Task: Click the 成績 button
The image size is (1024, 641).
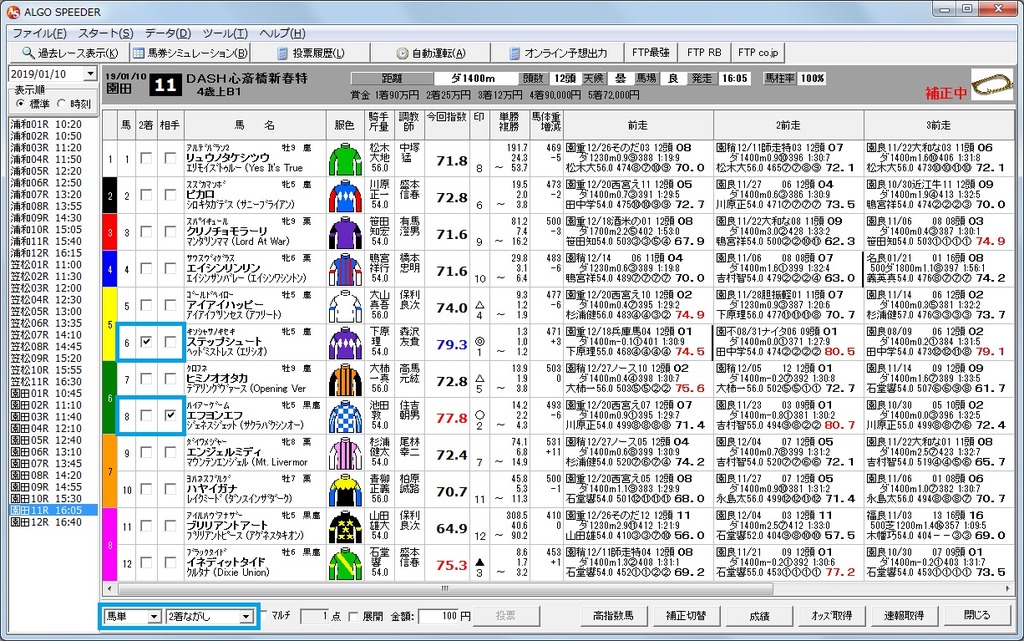Action: 759,616
